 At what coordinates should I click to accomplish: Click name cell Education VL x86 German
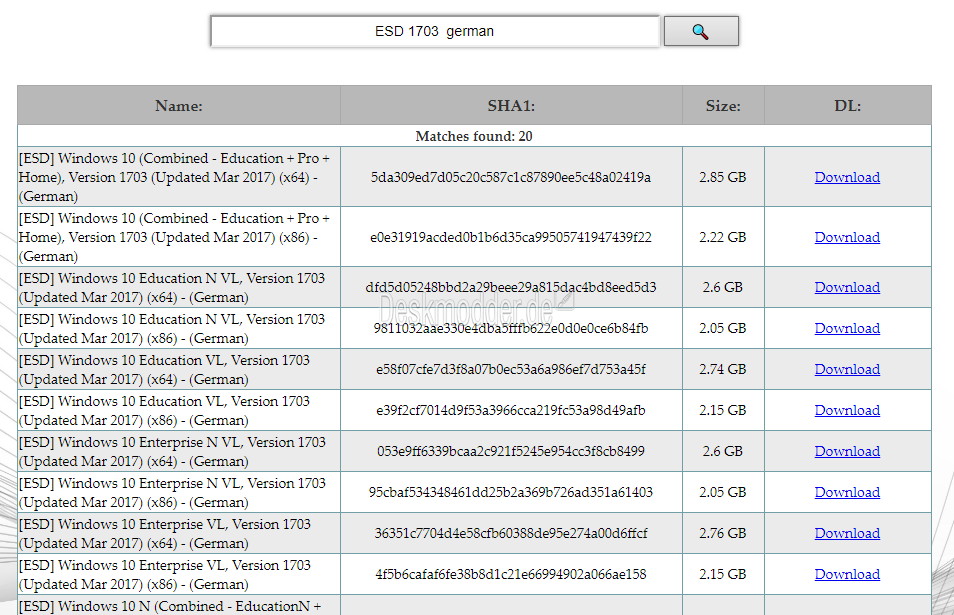click(x=179, y=410)
